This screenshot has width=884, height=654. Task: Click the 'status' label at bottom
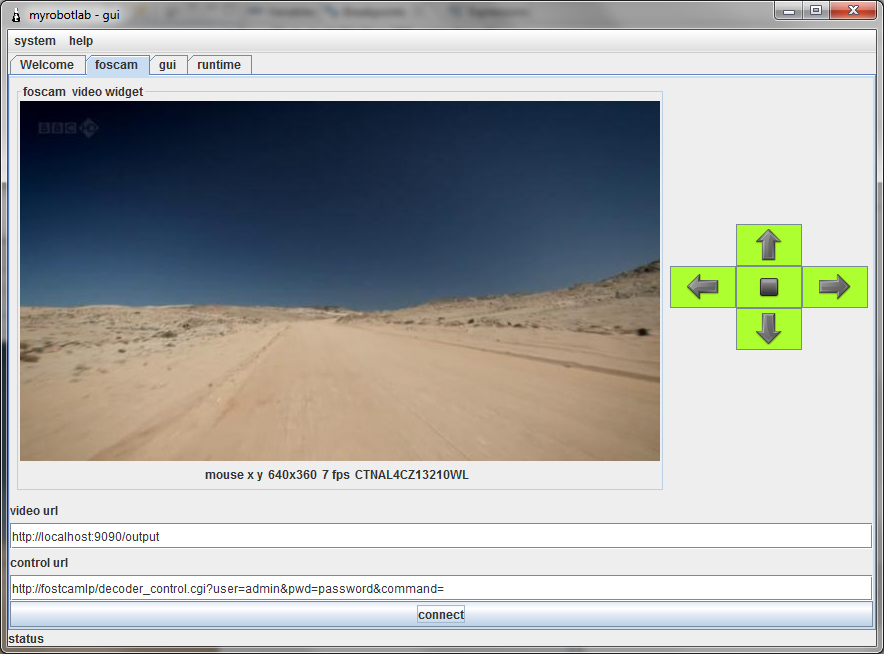26,639
